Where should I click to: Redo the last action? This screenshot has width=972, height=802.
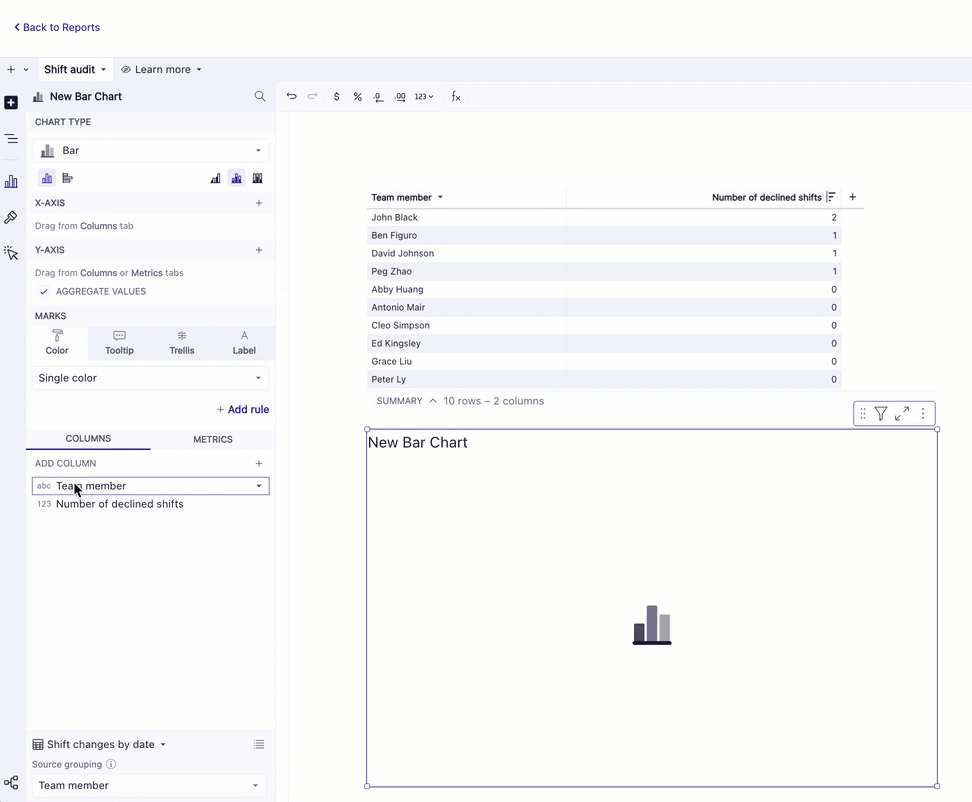coord(312,96)
